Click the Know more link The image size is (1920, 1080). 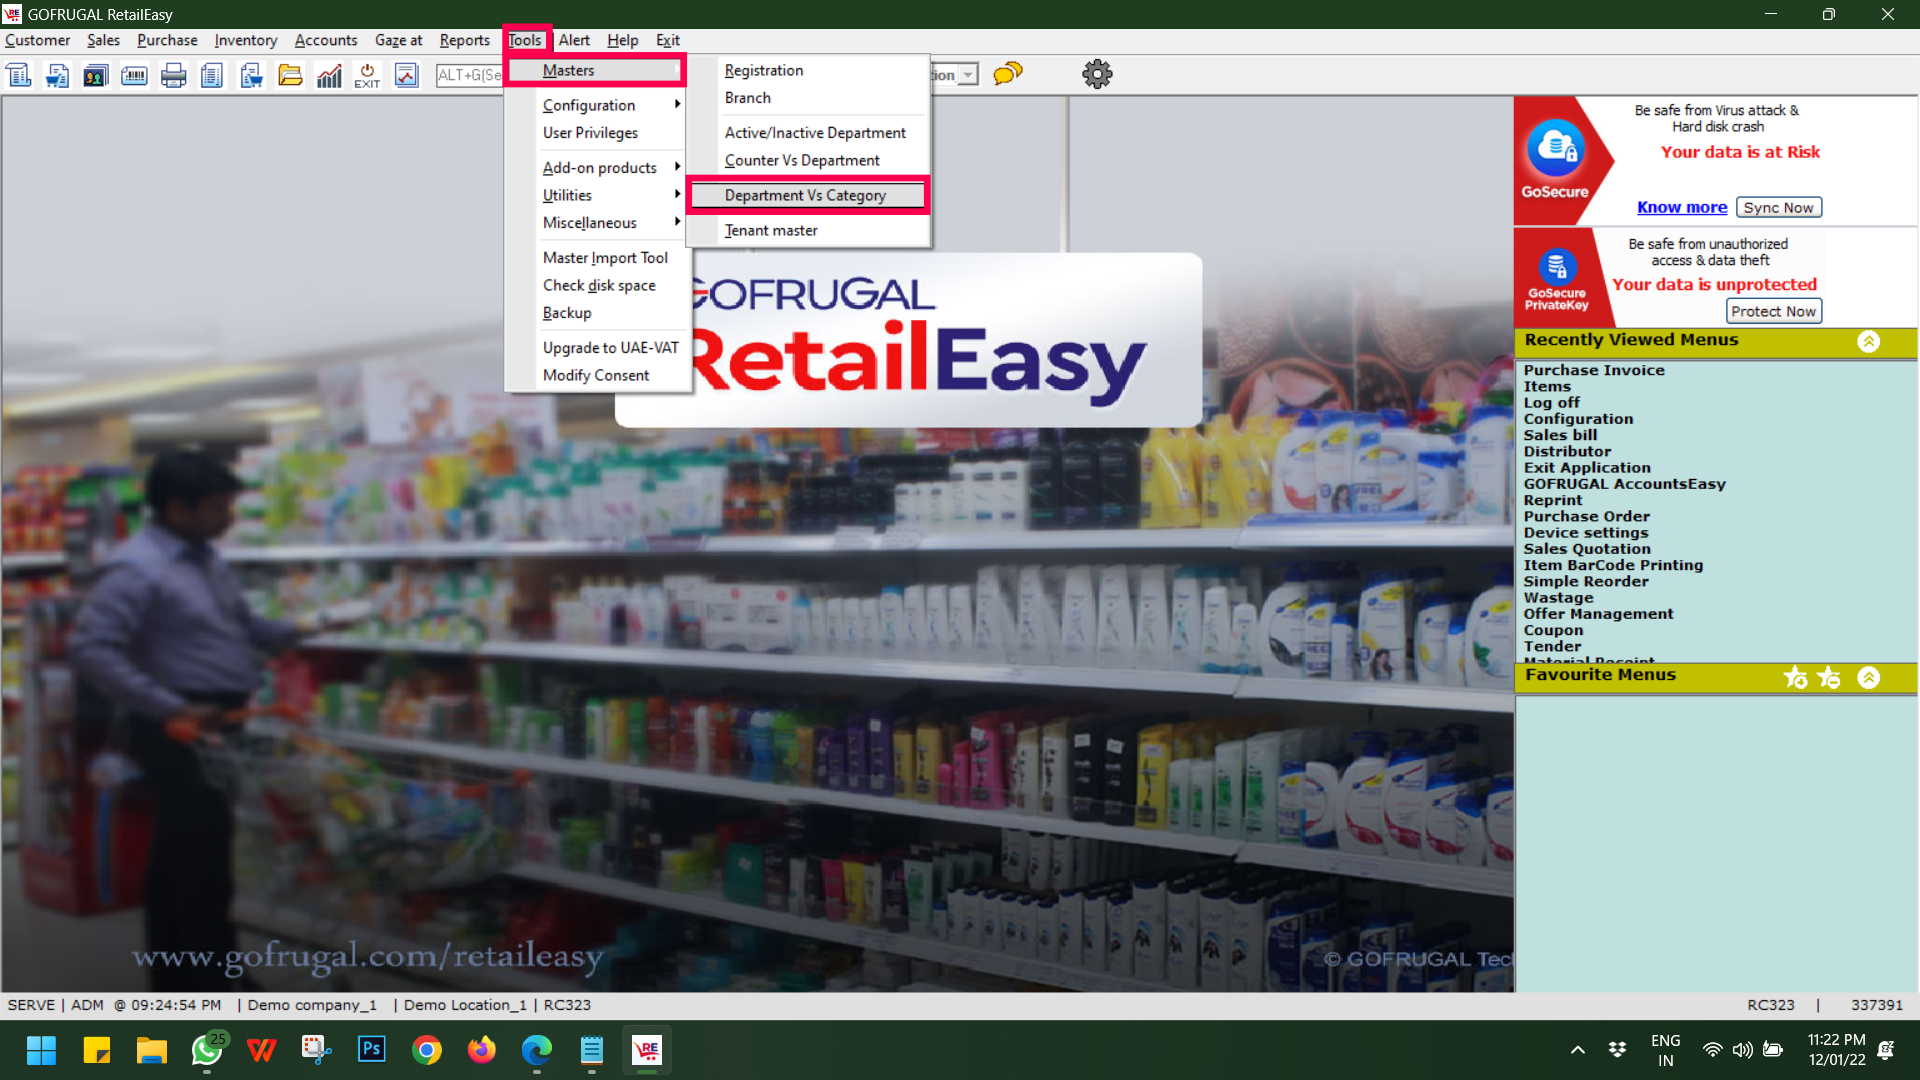click(1681, 207)
